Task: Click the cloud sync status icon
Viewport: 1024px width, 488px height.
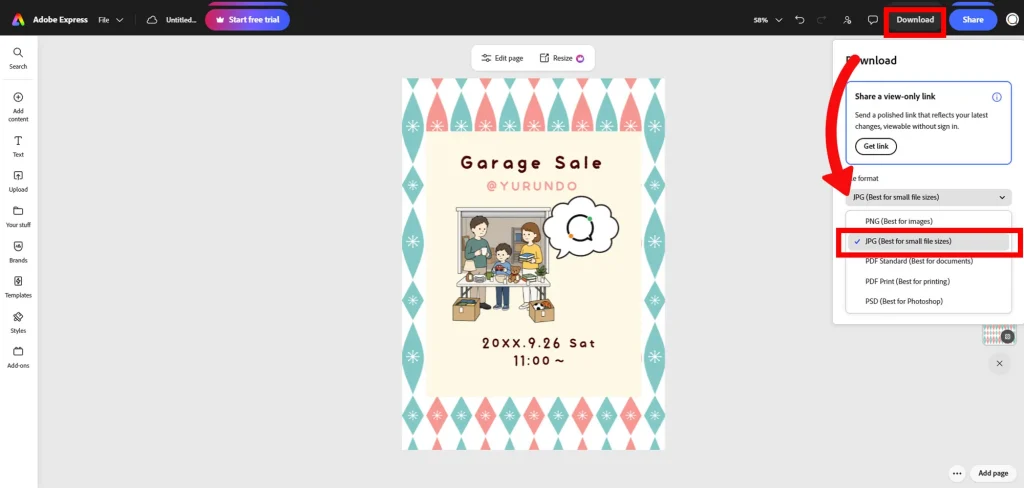Action: (x=152, y=20)
